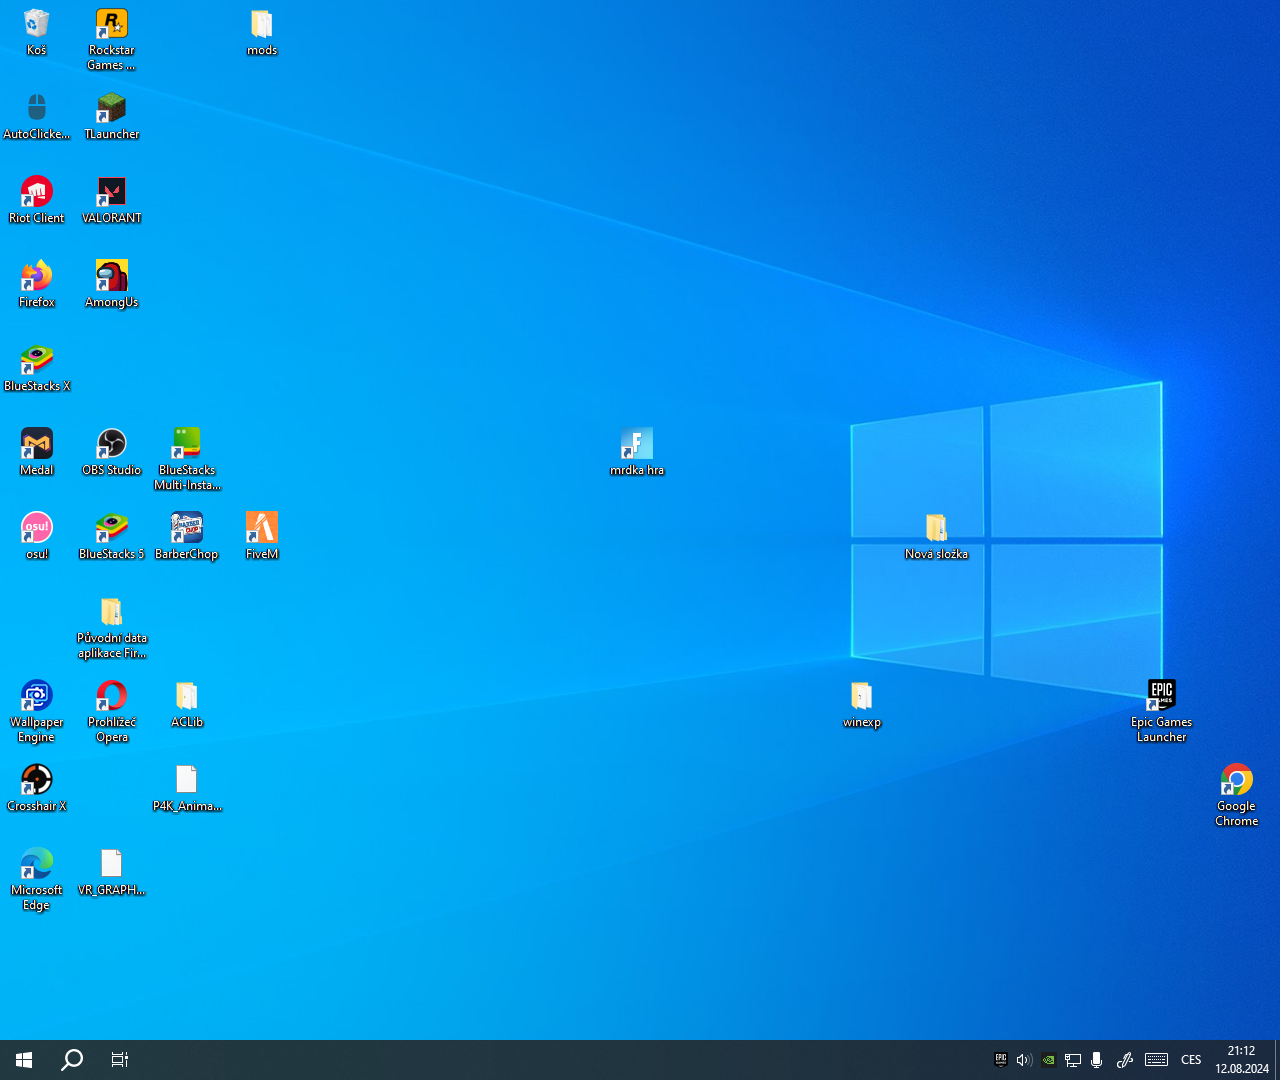1280x1080 pixels.
Task: Open the Windows Start menu
Action: pos(24,1060)
